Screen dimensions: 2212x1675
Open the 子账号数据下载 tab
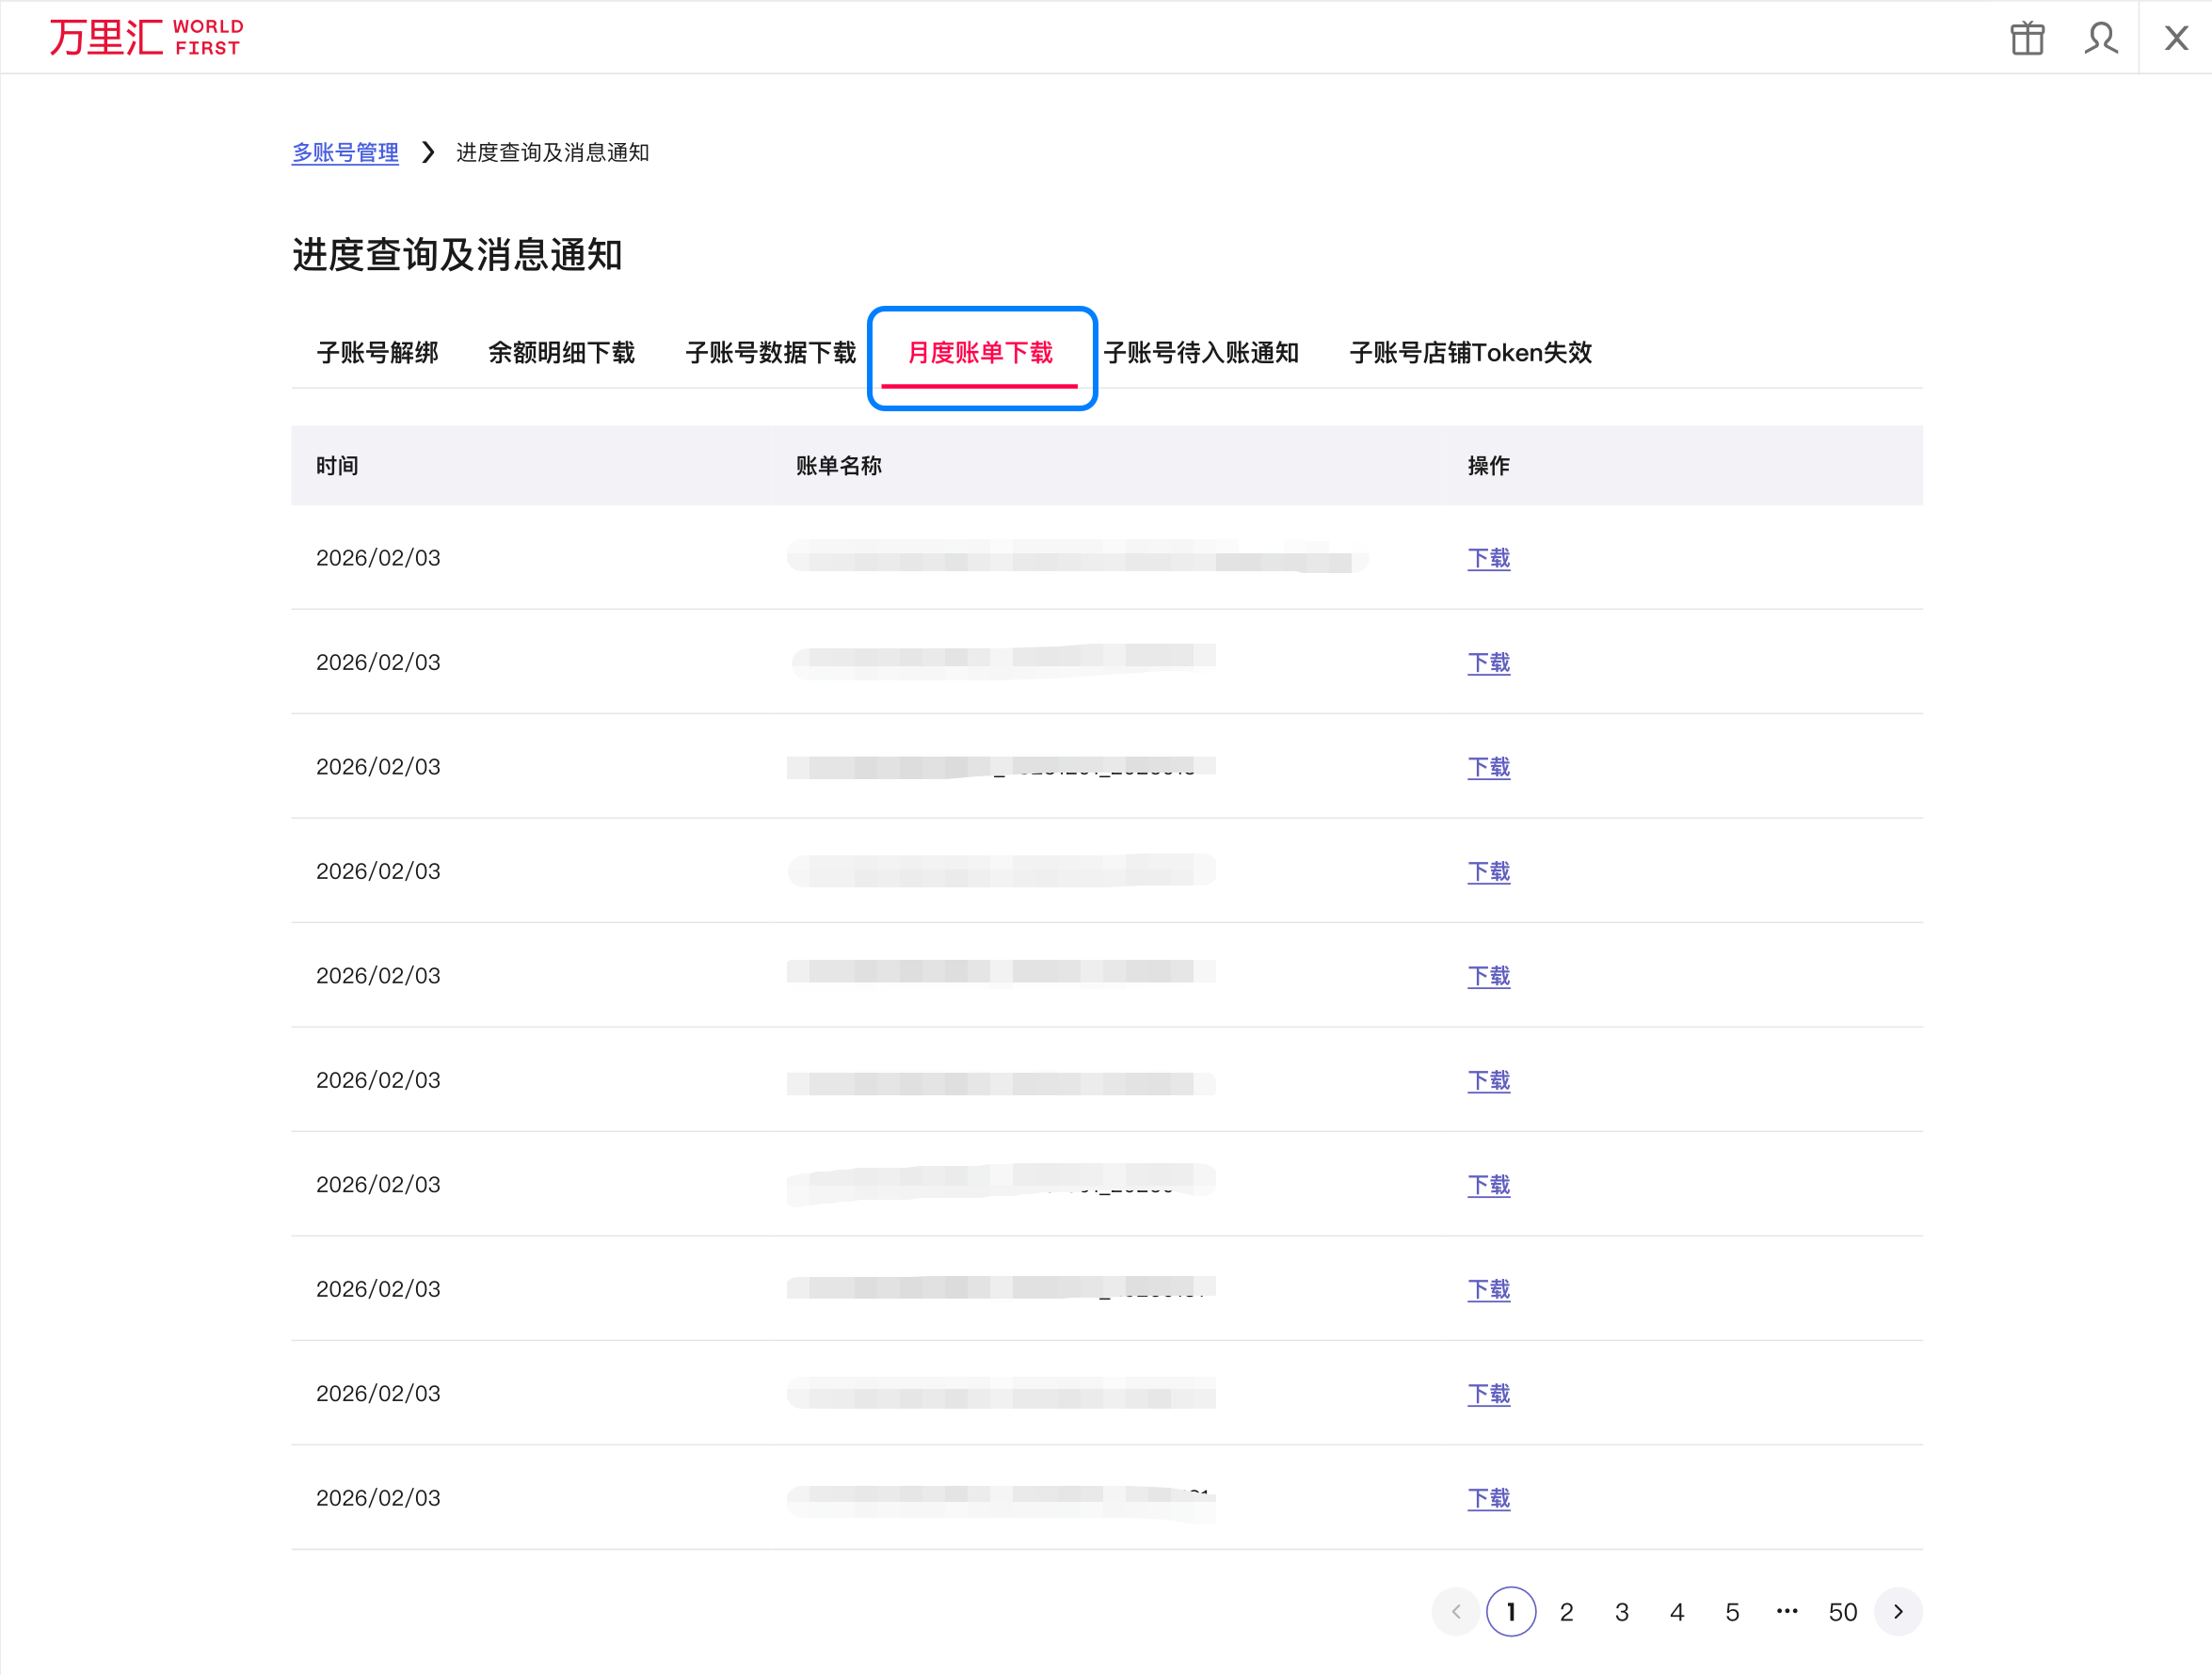[770, 352]
